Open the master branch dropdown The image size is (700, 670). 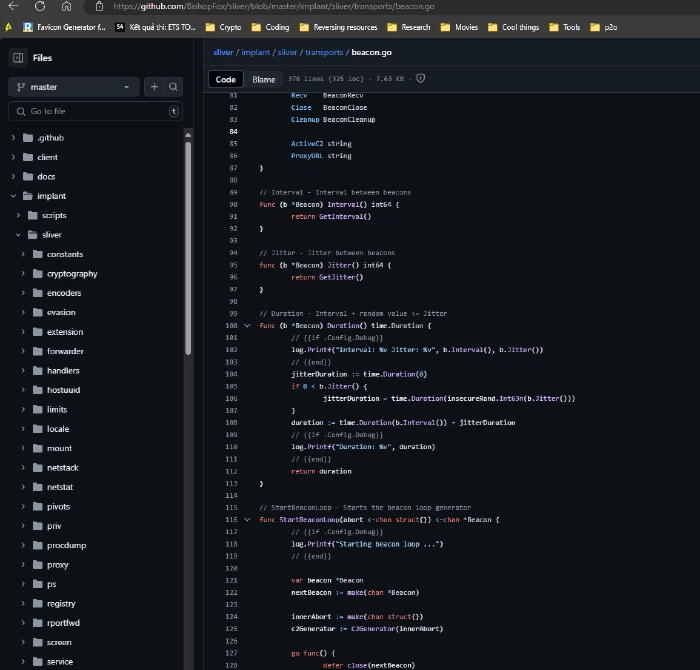click(74, 87)
